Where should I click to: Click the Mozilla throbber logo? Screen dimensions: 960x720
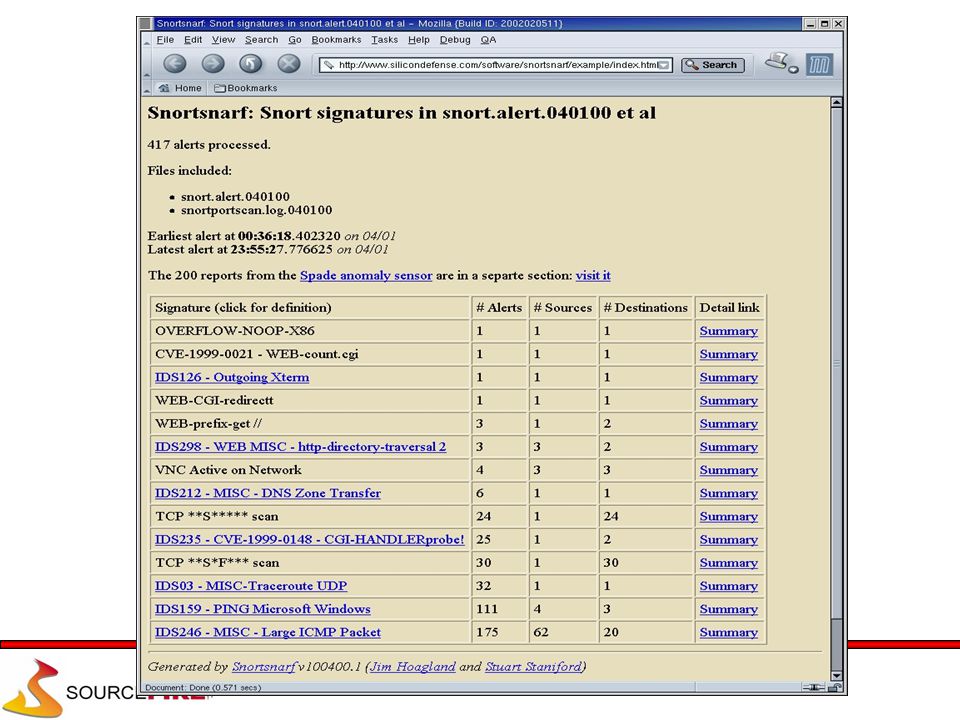[x=819, y=64]
